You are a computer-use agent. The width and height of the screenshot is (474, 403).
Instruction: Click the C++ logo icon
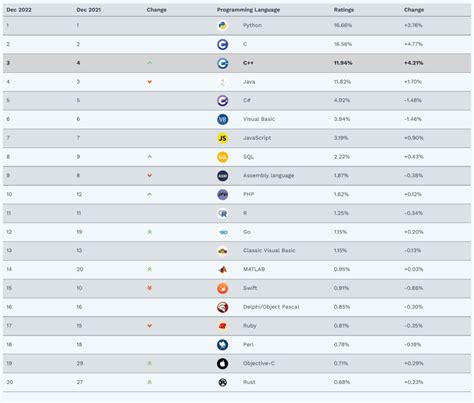point(223,63)
